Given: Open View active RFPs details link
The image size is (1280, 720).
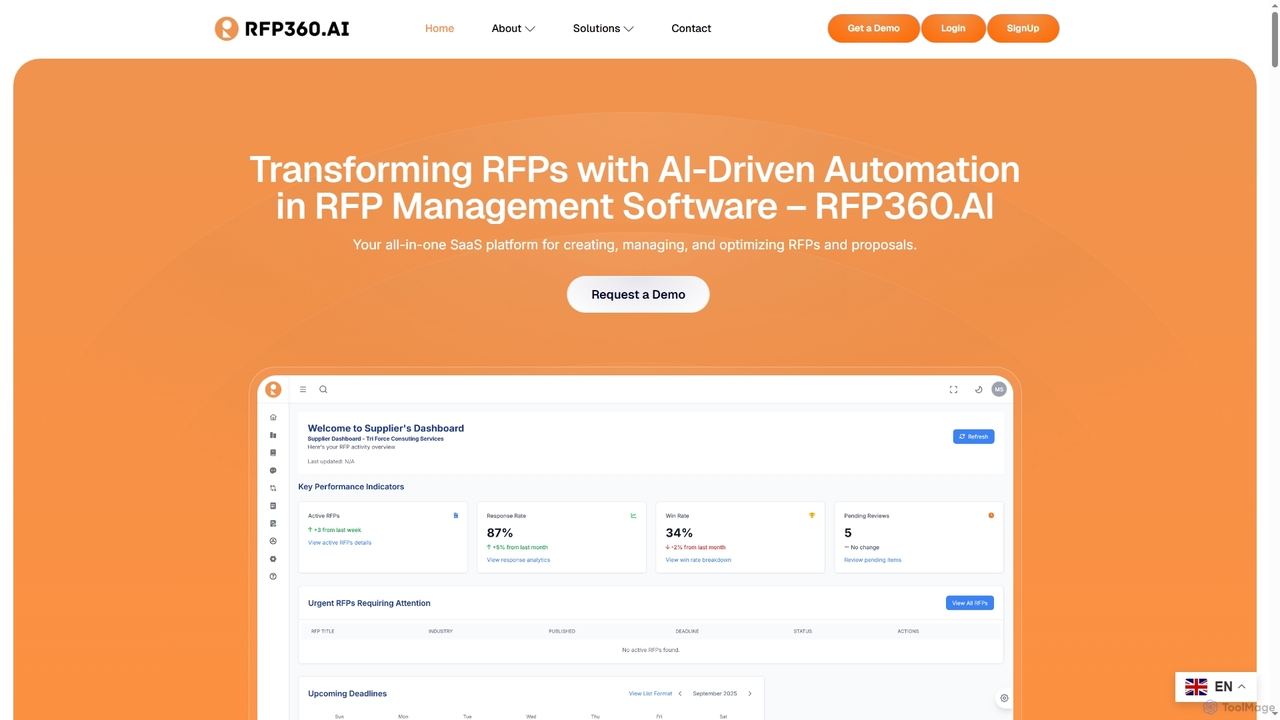Looking at the screenshot, I should (340, 543).
